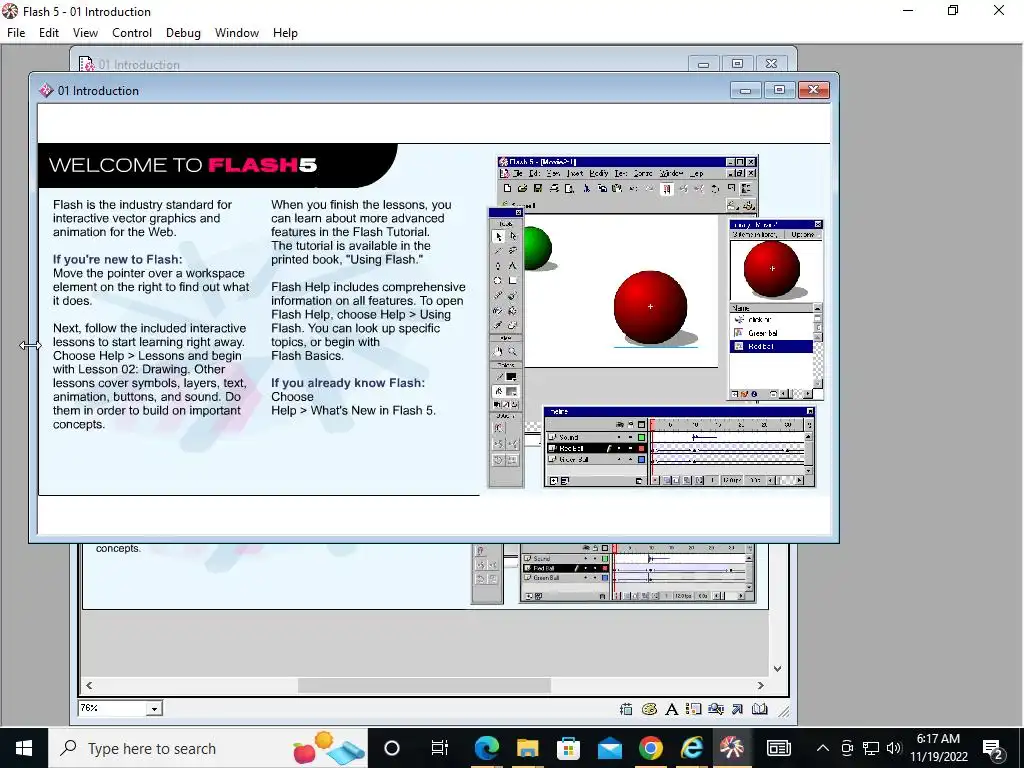Open the Windows Start menu
The width and height of the screenshot is (1024, 768).
[x=24, y=748]
